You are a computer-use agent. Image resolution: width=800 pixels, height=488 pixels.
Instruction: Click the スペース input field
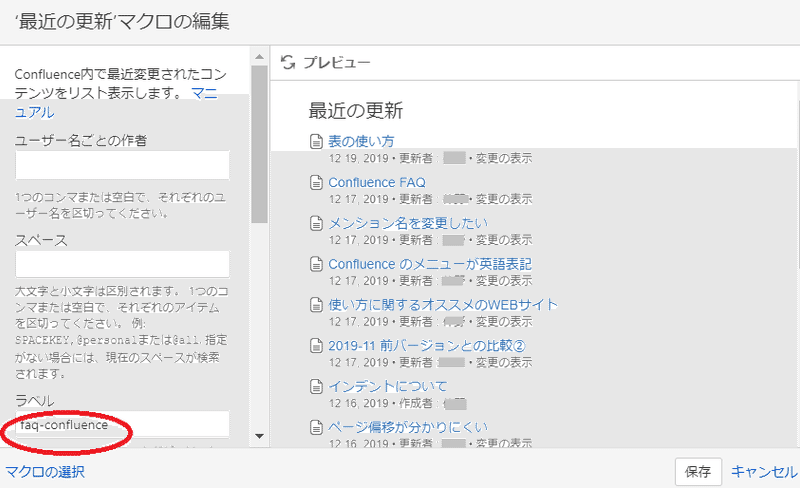click(122, 264)
